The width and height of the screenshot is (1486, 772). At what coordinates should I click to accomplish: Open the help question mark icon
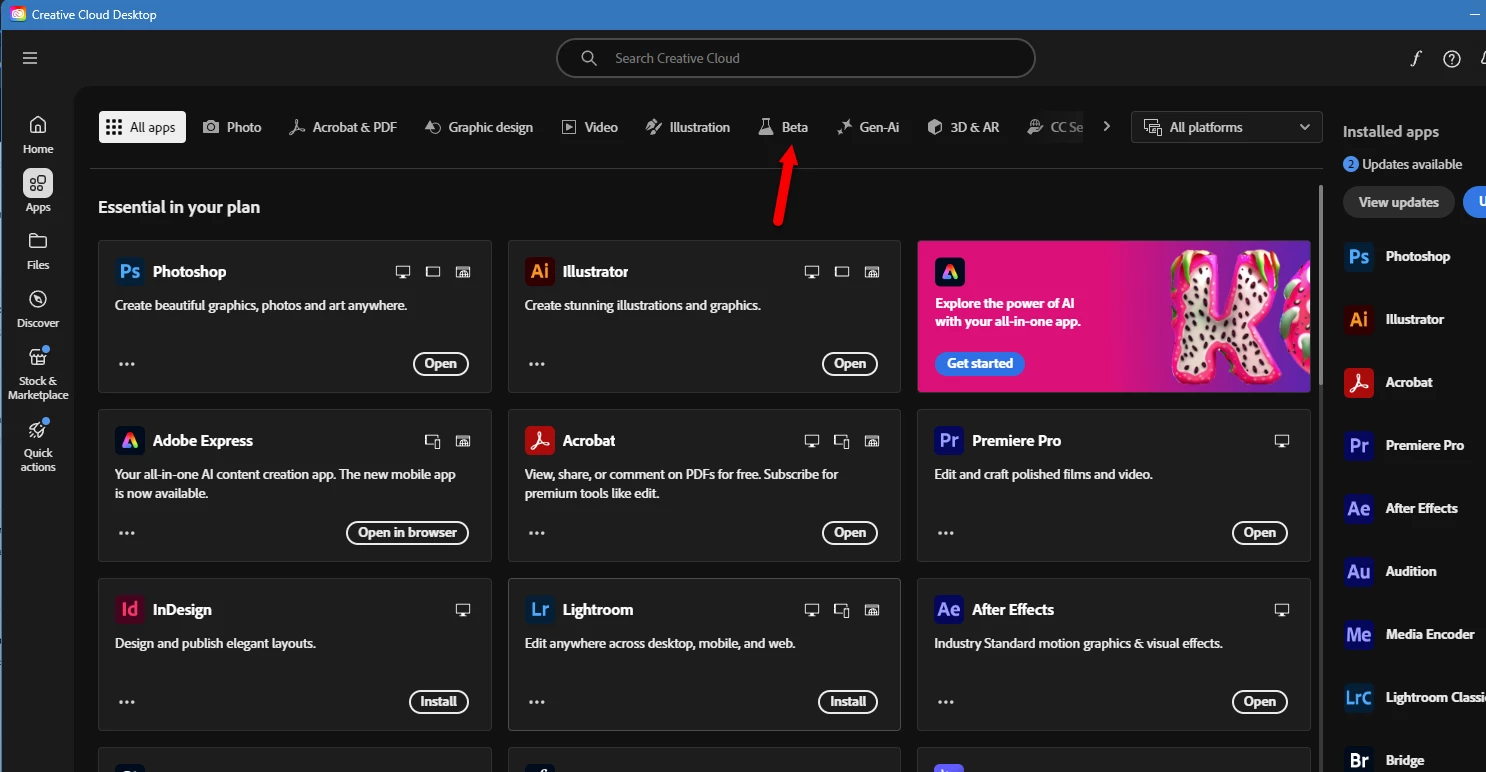pos(1452,59)
